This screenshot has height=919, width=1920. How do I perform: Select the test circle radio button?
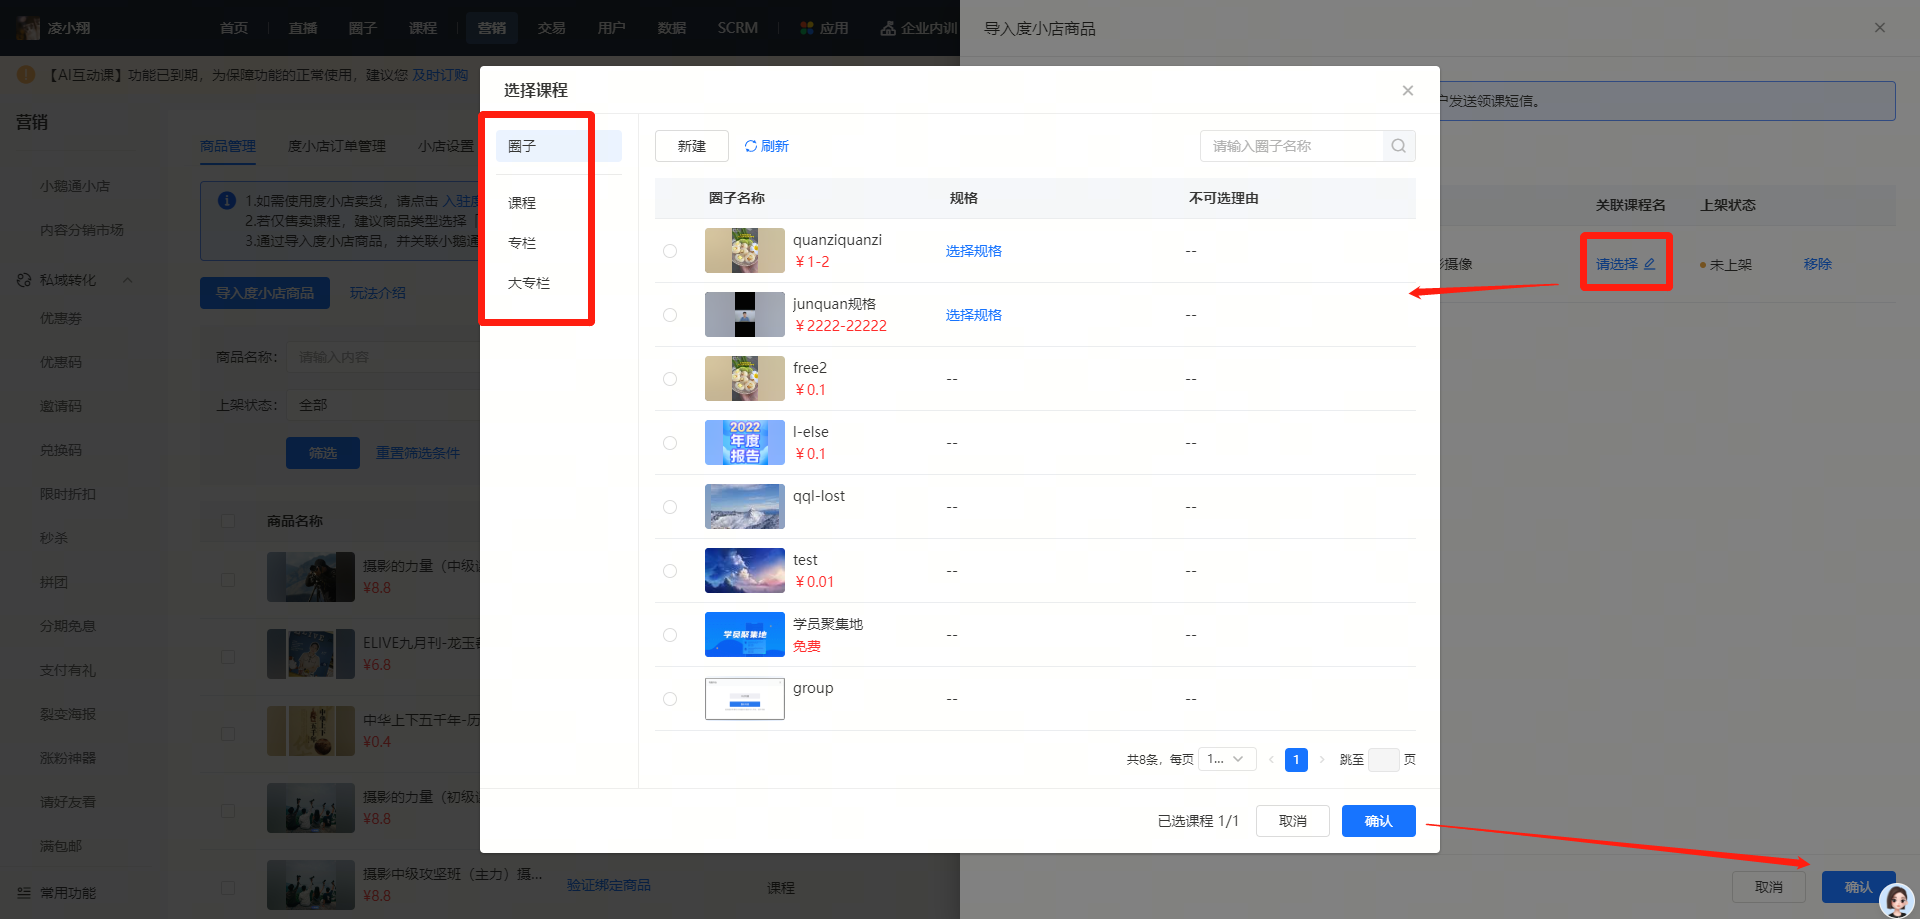670,571
